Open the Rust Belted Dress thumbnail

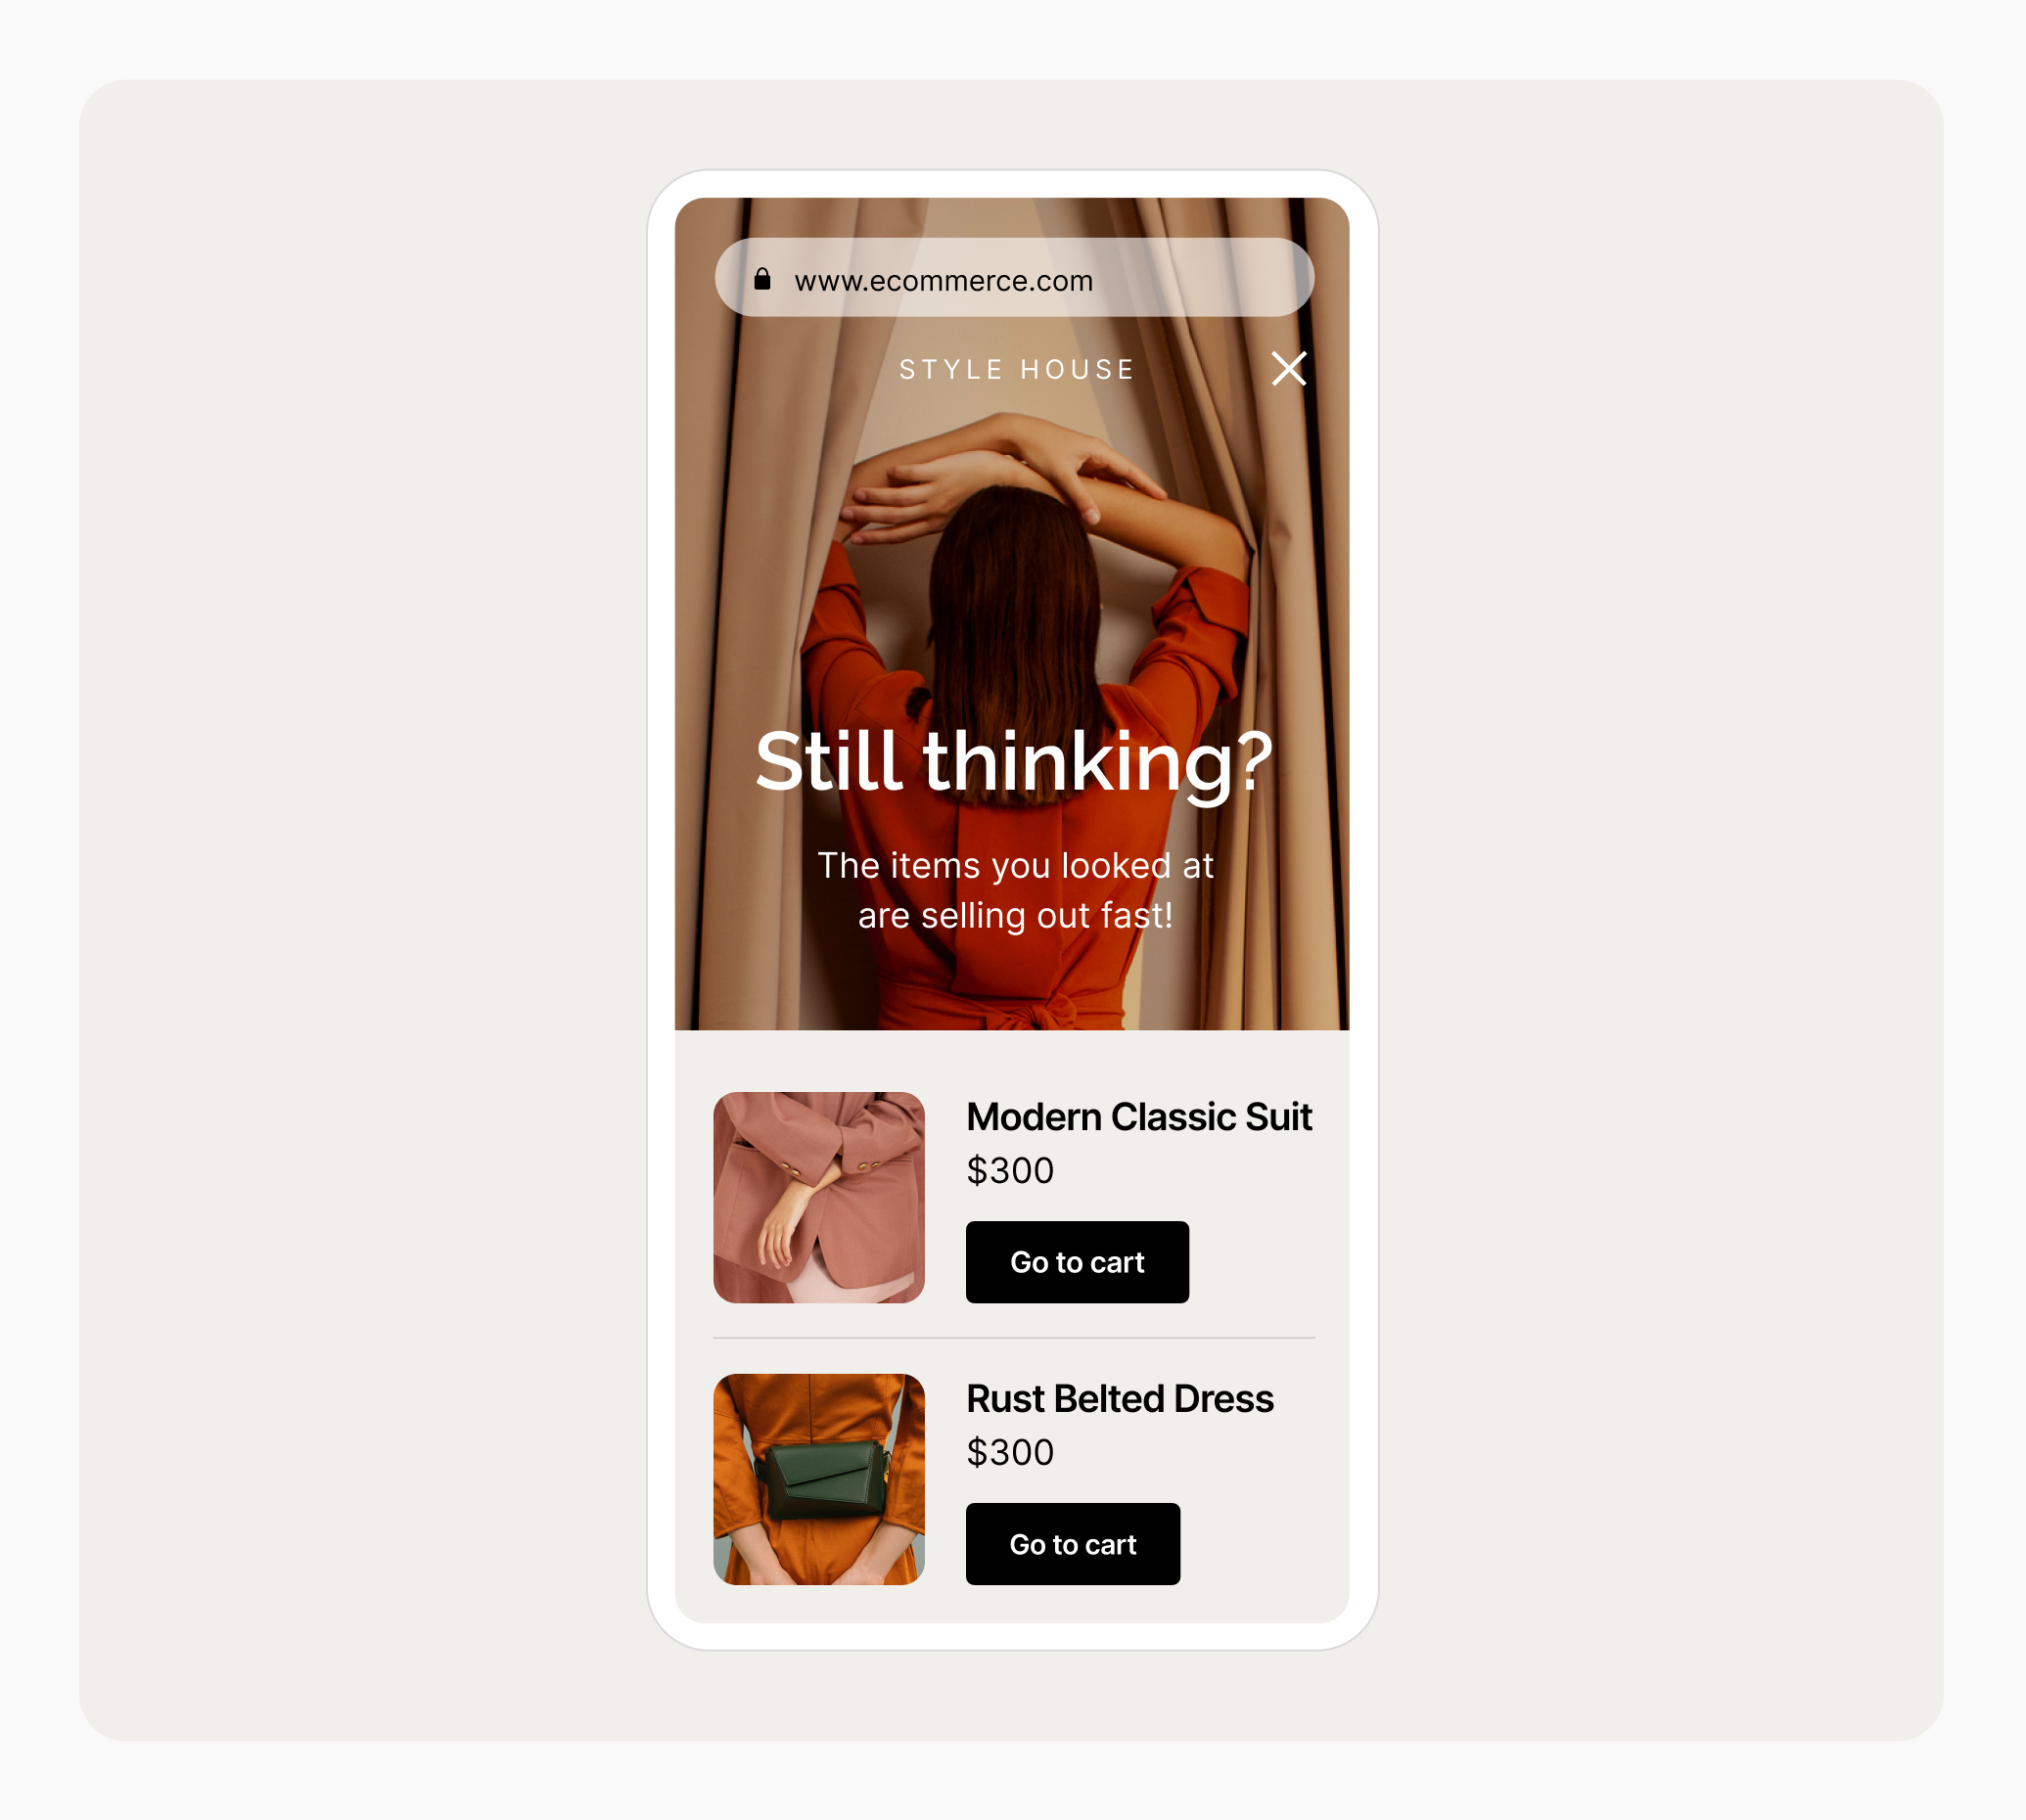(x=819, y=1479)
